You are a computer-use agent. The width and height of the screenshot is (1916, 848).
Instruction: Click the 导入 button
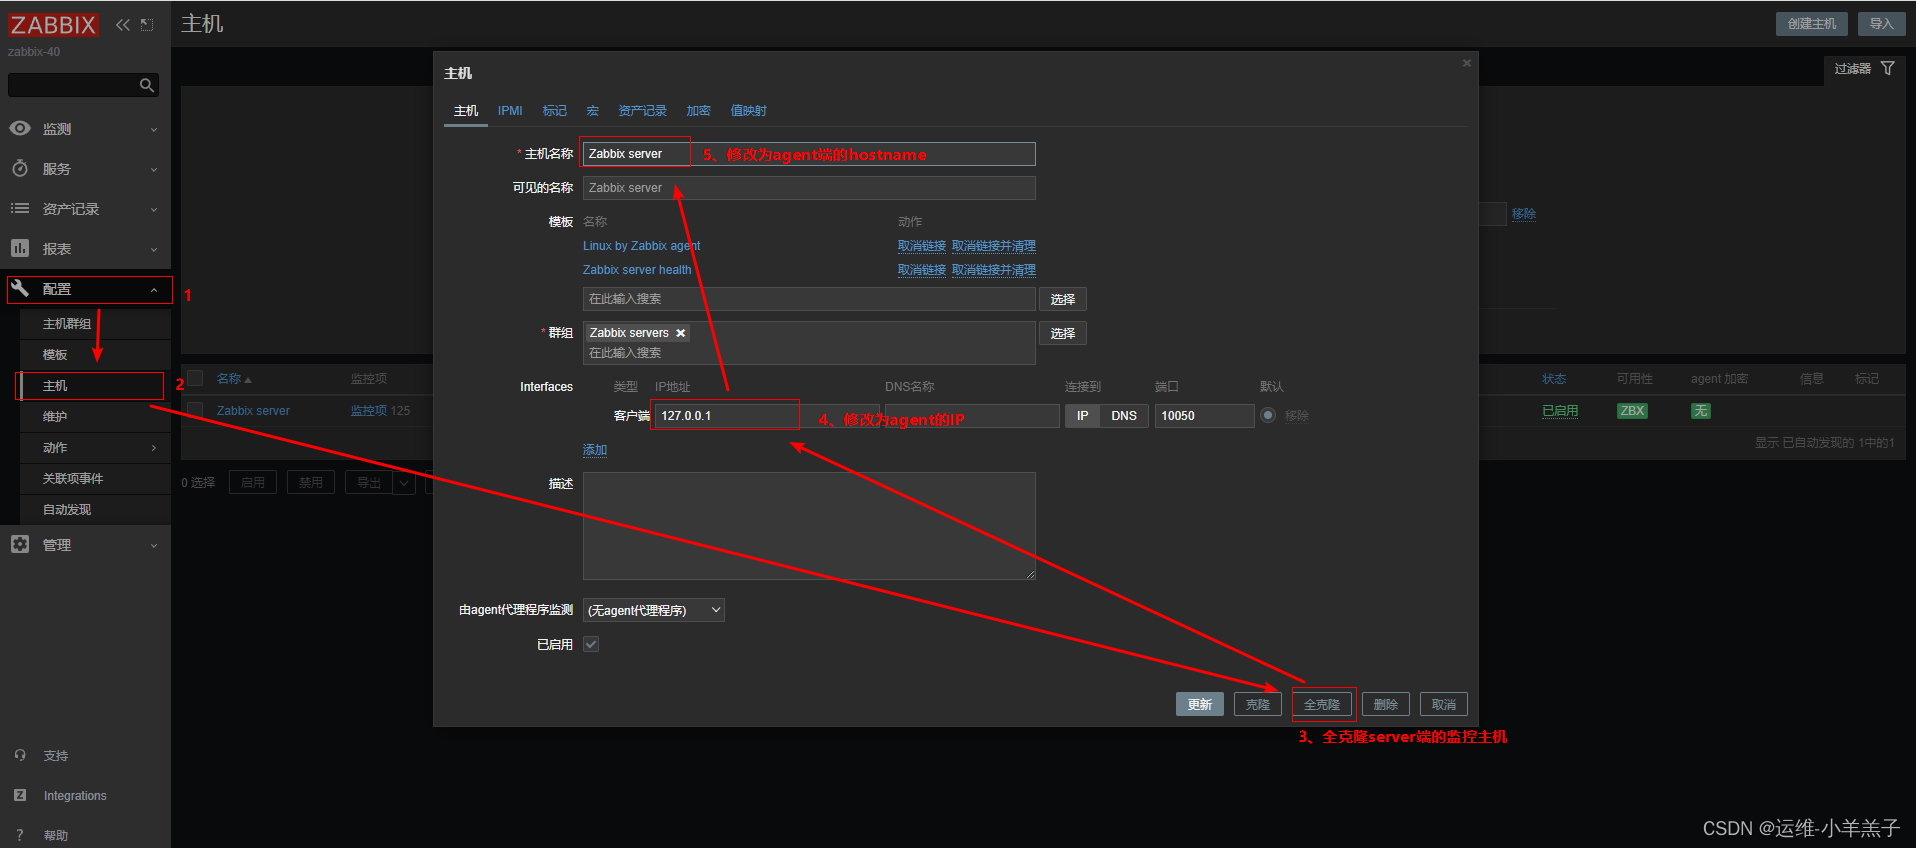click(x=1882, y=24)
